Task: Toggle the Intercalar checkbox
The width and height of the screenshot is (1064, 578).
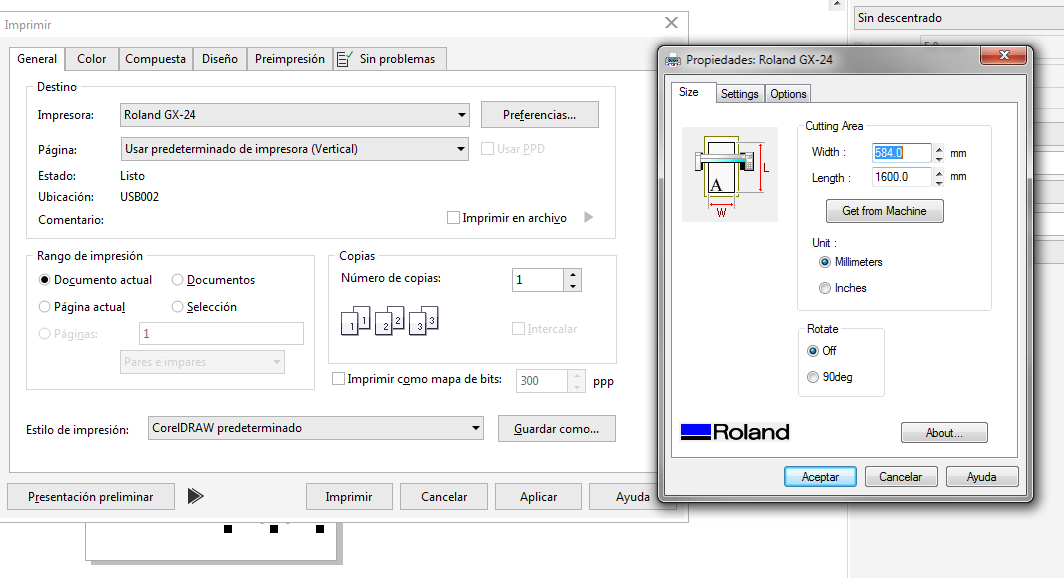Action: (518, 329)
